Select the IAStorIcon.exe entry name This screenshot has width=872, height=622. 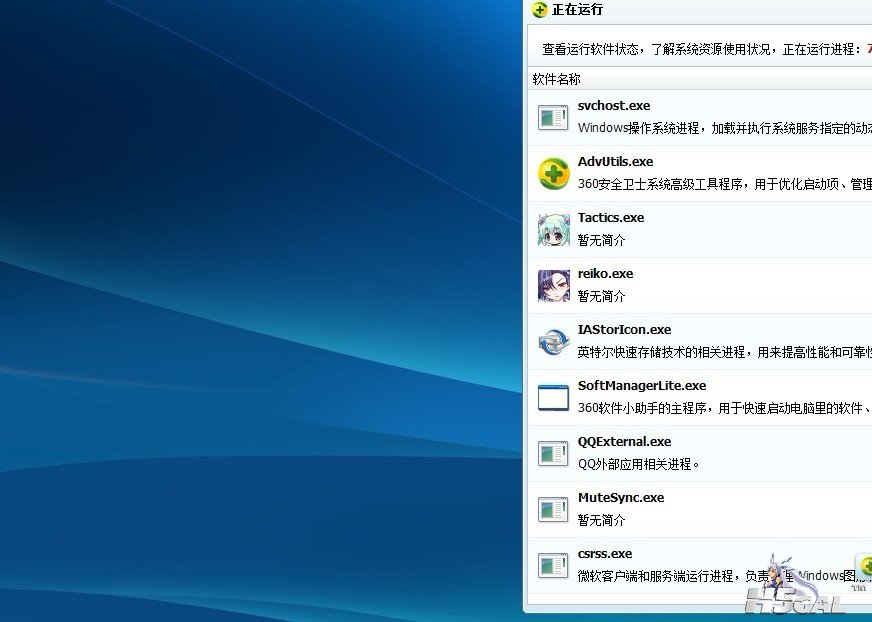(x=624, y=329)
